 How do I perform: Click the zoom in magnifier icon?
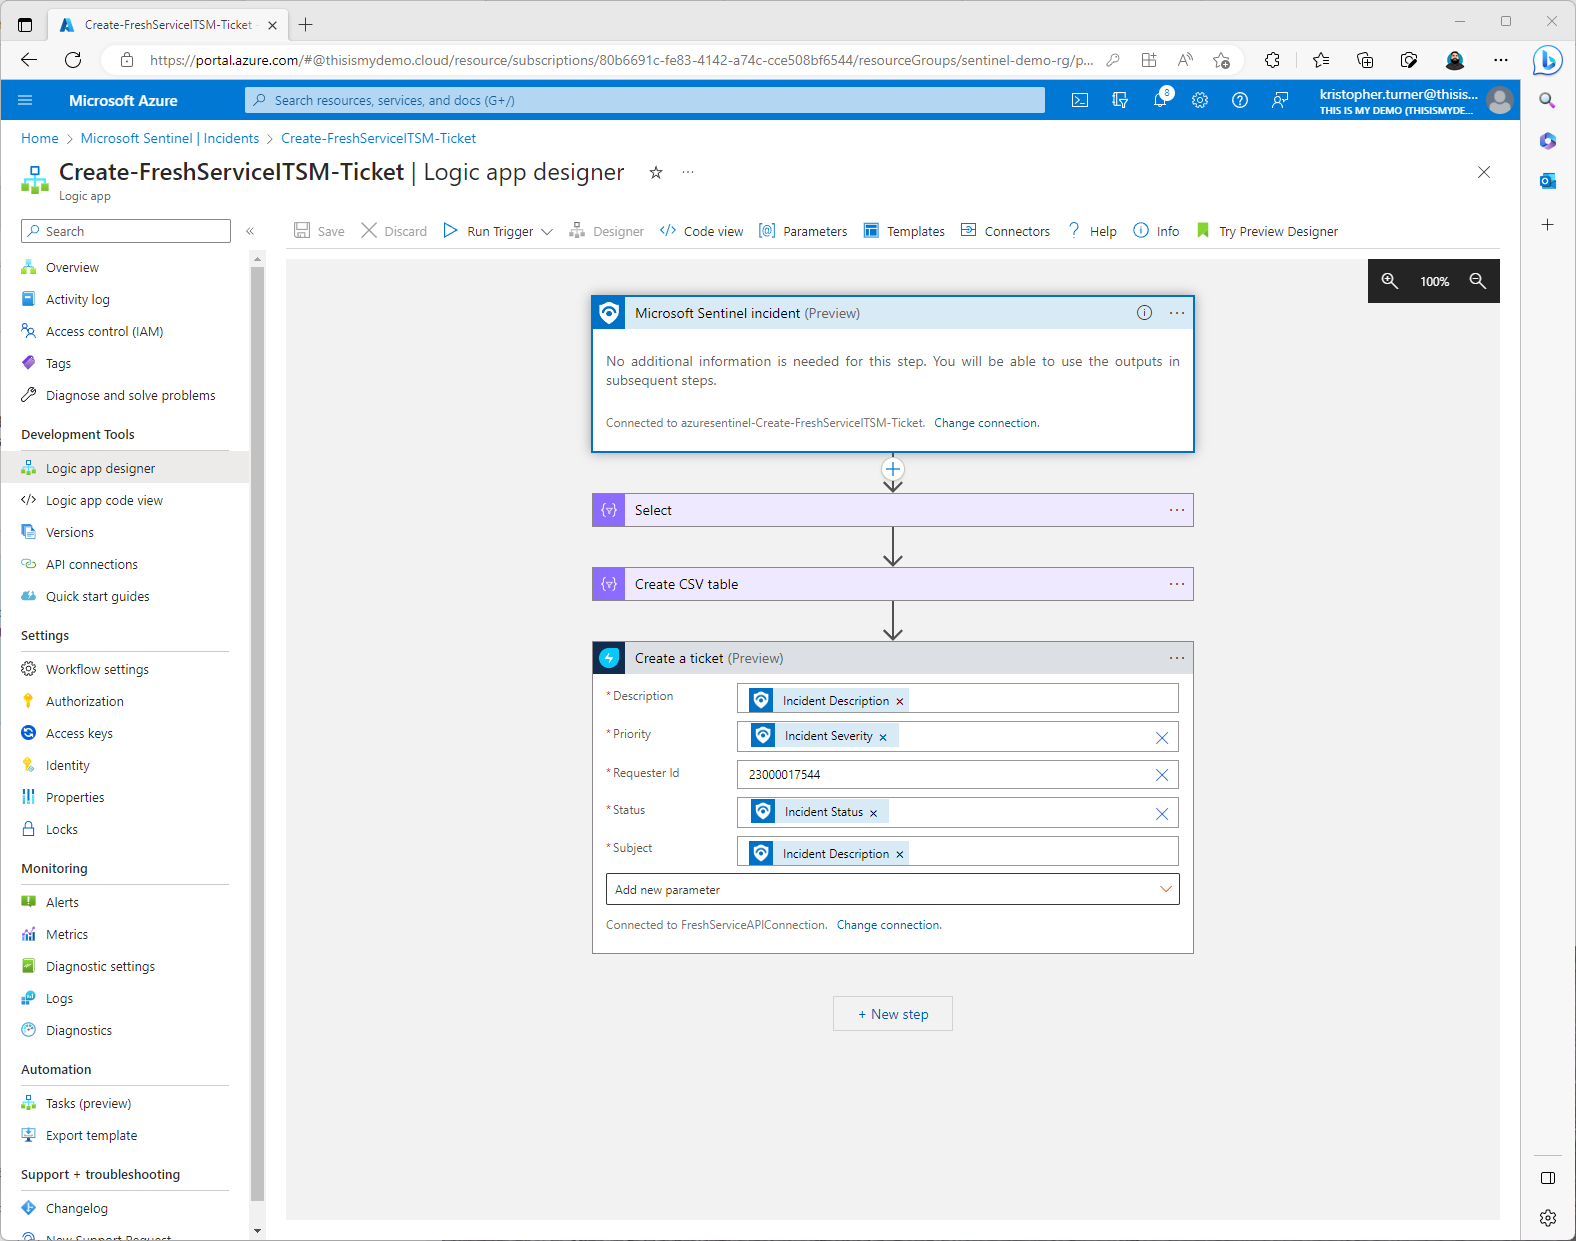(1390, 281)
